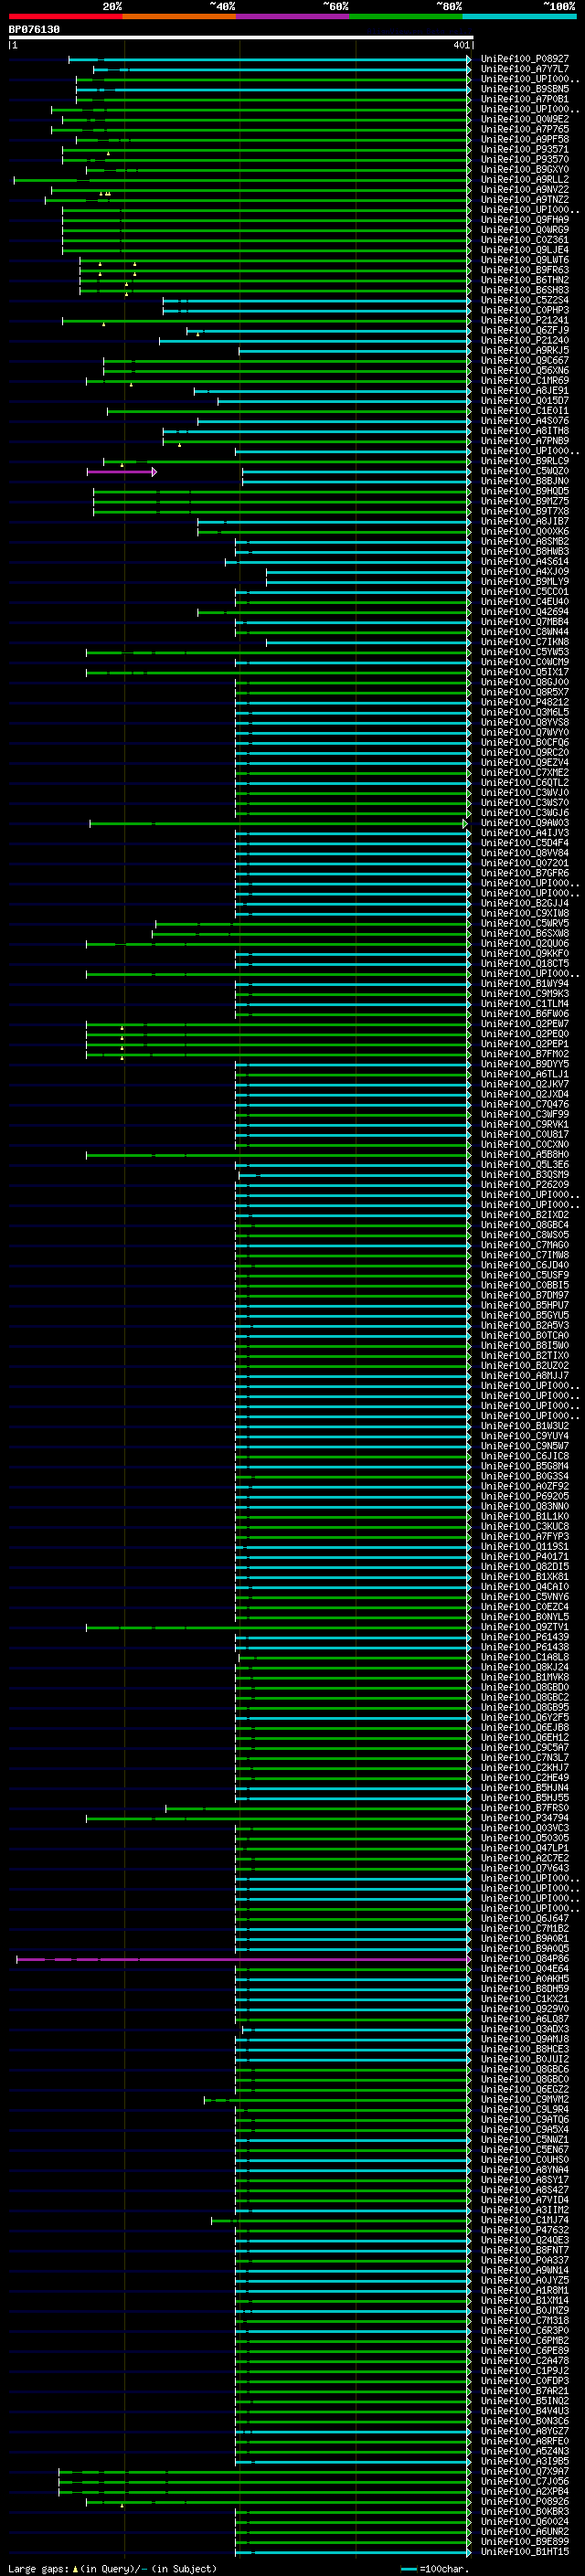Image resolution: width=585 pixels, height=2576 pixels.
Task: Open hit UniRef100_B9SBN5
Action: 524,89
